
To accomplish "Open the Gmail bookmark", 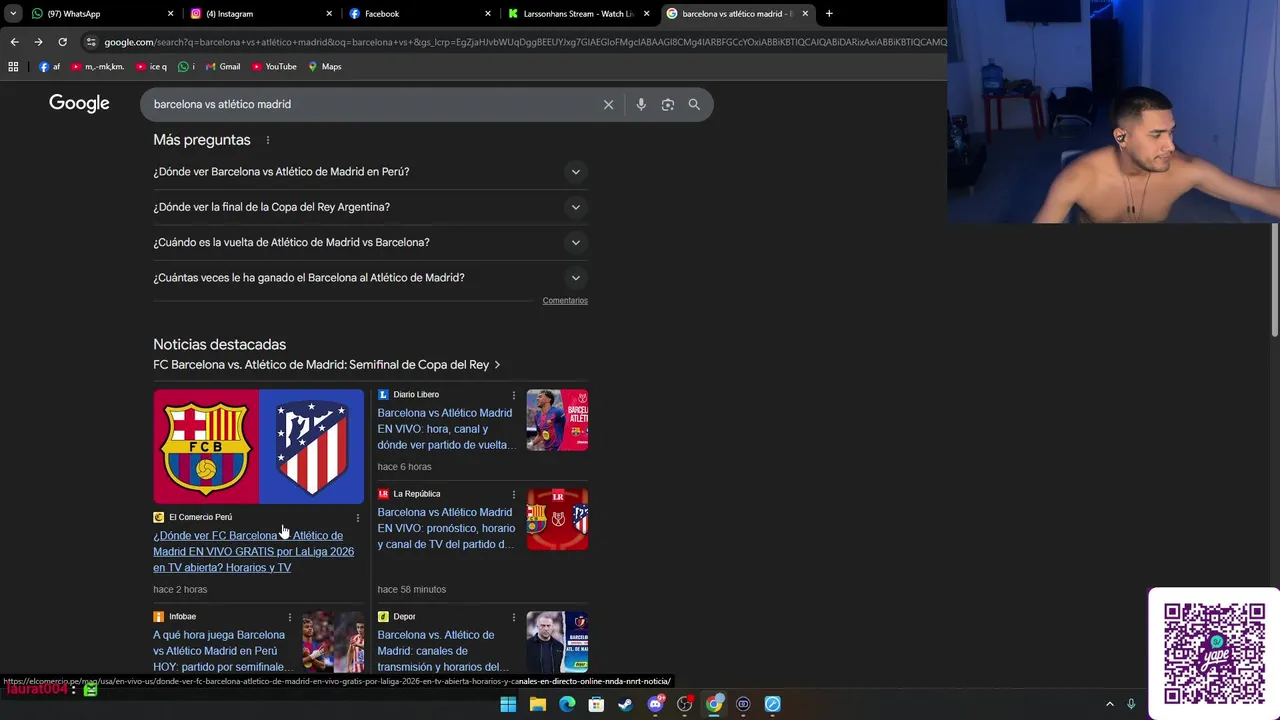I will point(223,67).
